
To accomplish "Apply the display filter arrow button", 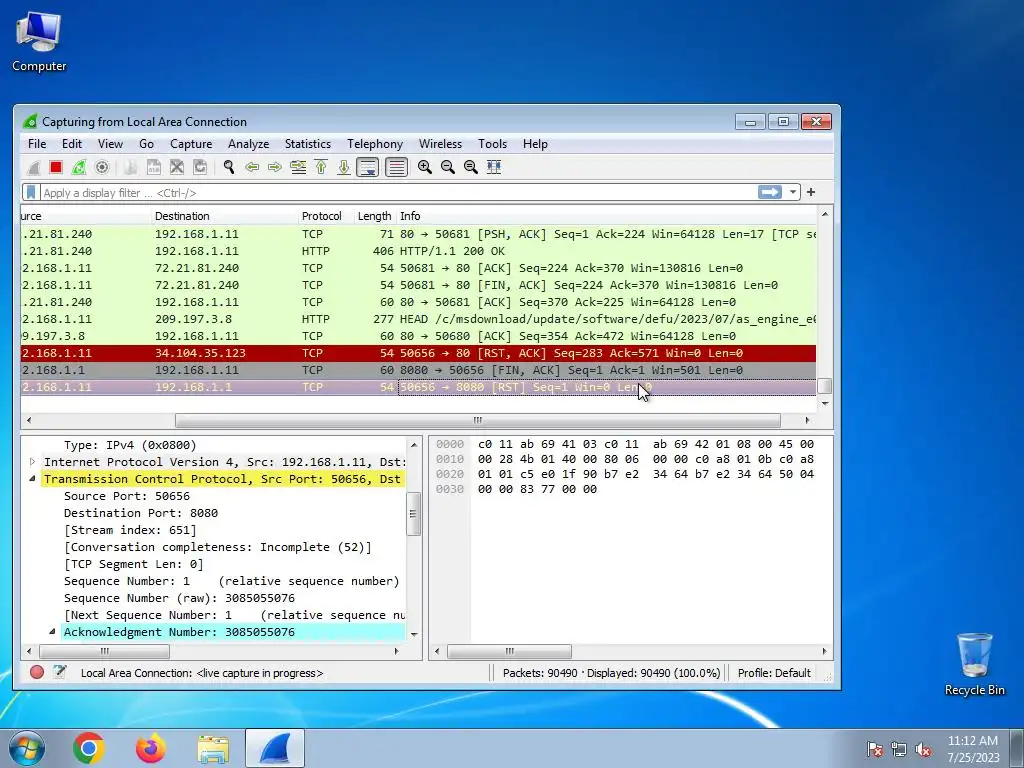I will 770,192.
